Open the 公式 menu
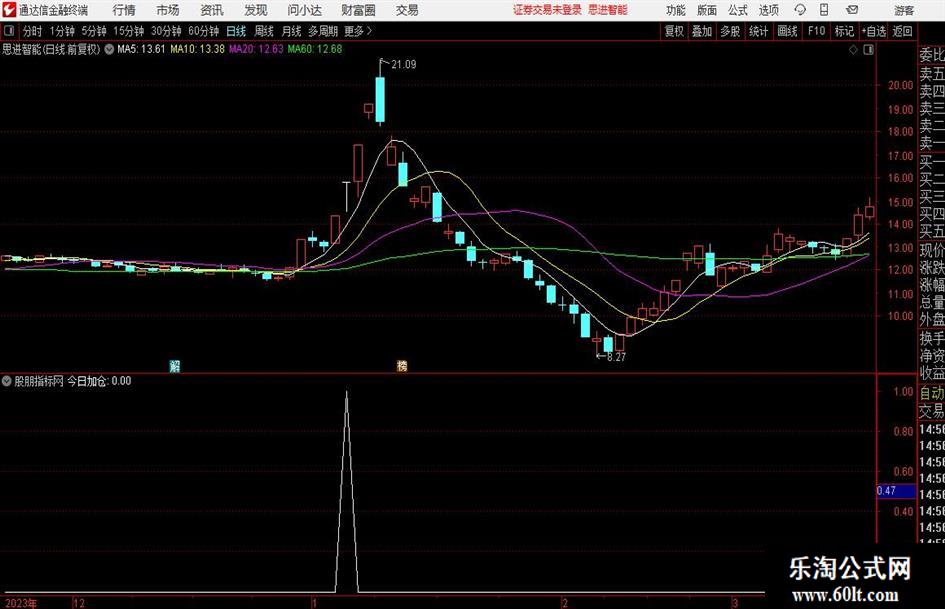The height and width of the screenshot is (609, 945). (x=738, y=10)
